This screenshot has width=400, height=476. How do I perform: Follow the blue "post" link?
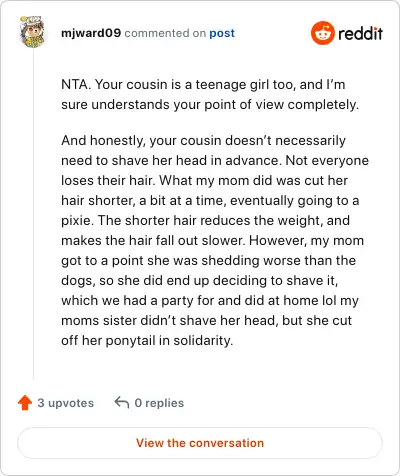(222, 33)
